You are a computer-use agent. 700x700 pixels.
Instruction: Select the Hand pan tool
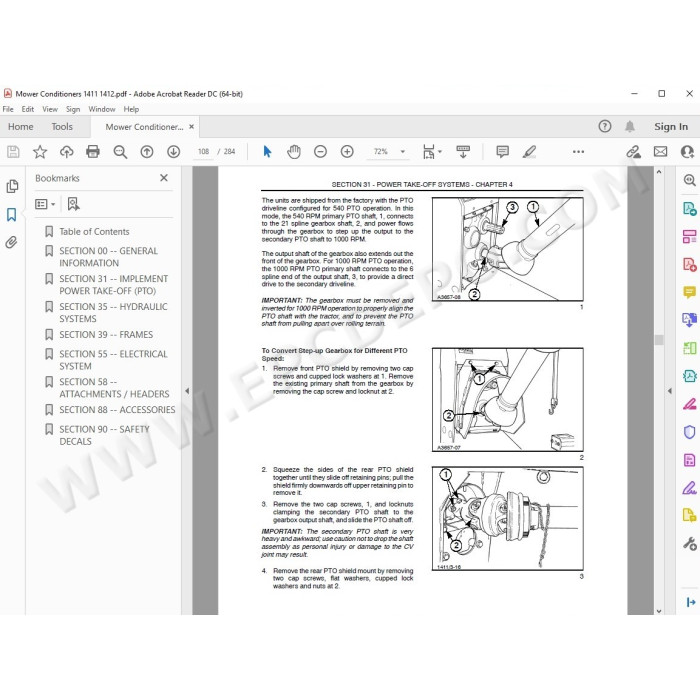click(294, 152)
